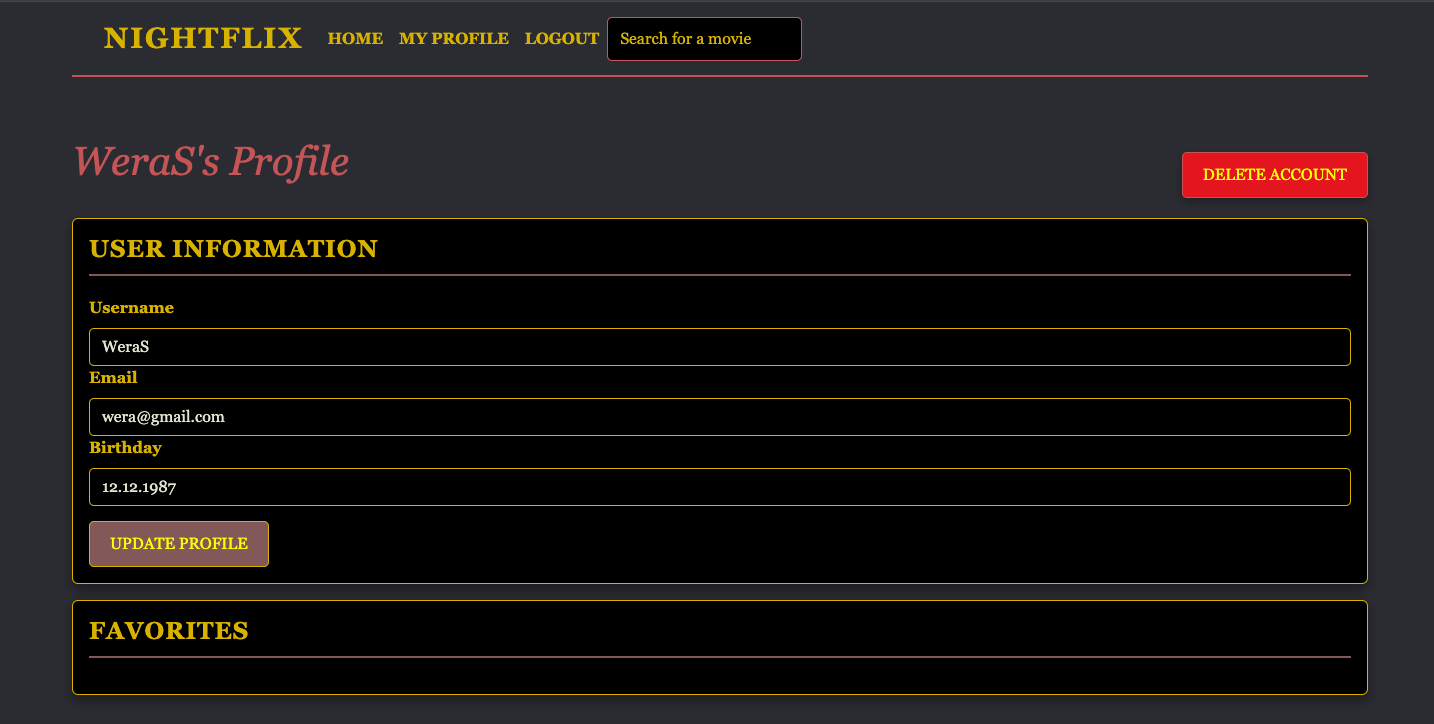Click the FAVORITES heading
The height and width of the screenshot is (724, 1434).
click(169, 631)
